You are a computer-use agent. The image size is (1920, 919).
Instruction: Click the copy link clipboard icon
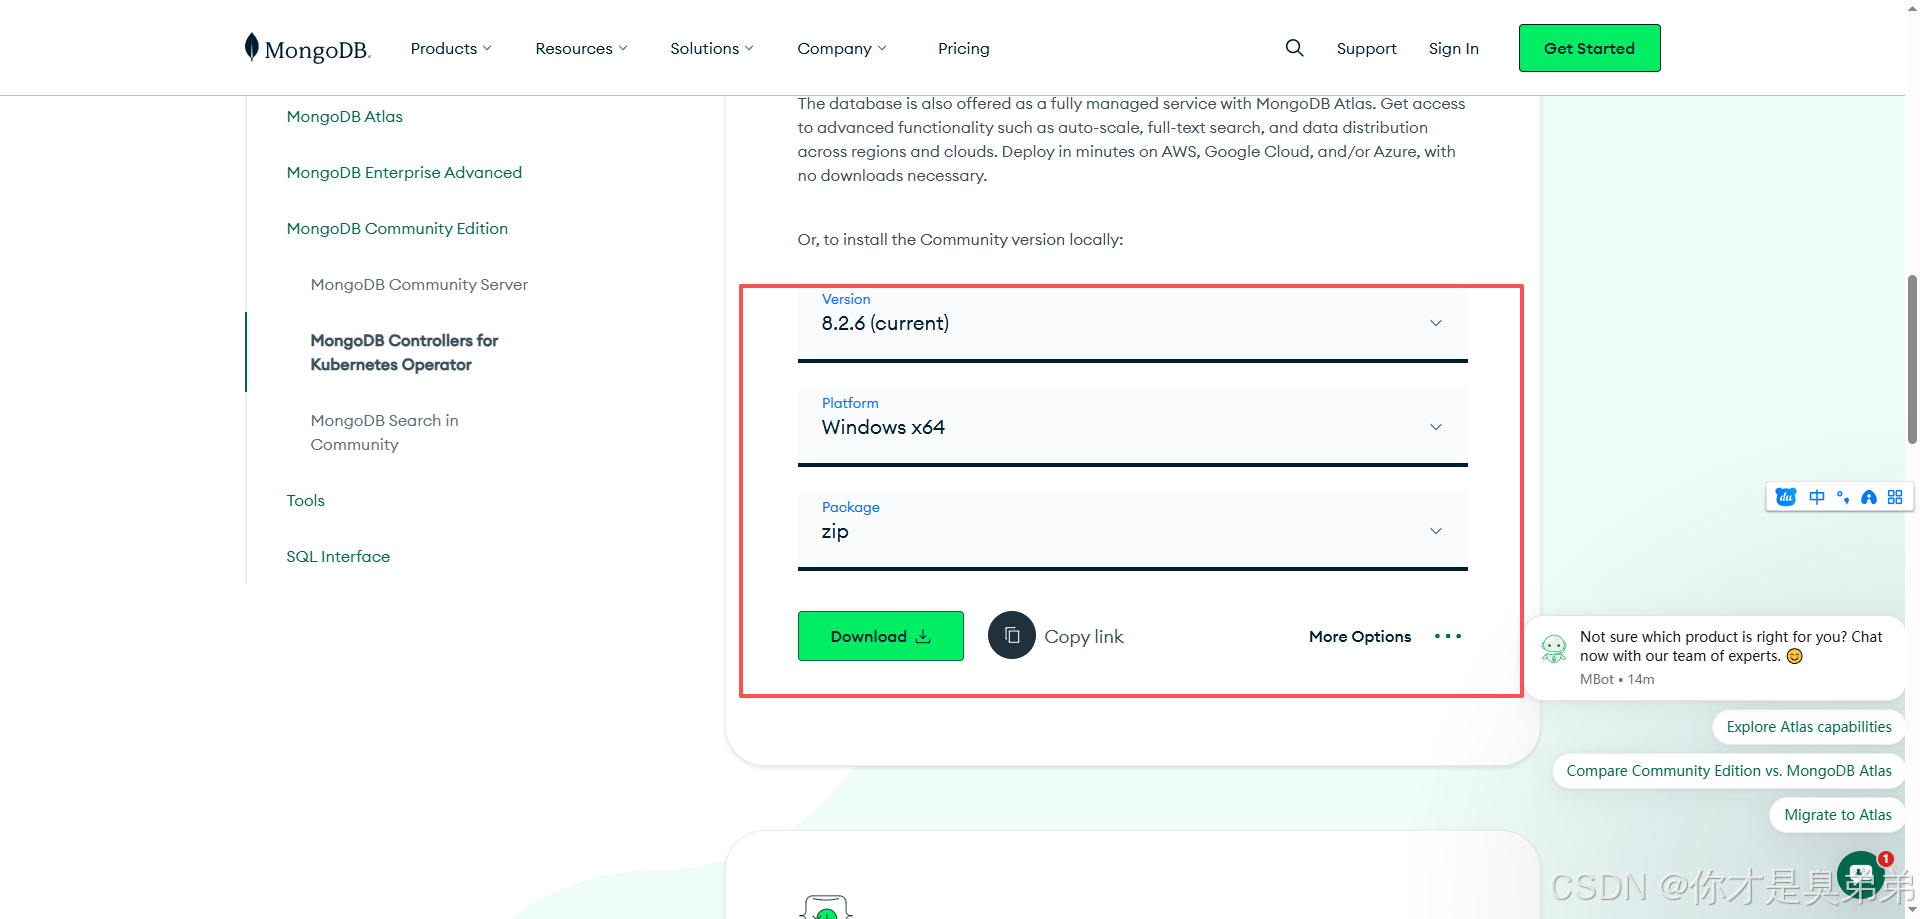coord(1012,635)
